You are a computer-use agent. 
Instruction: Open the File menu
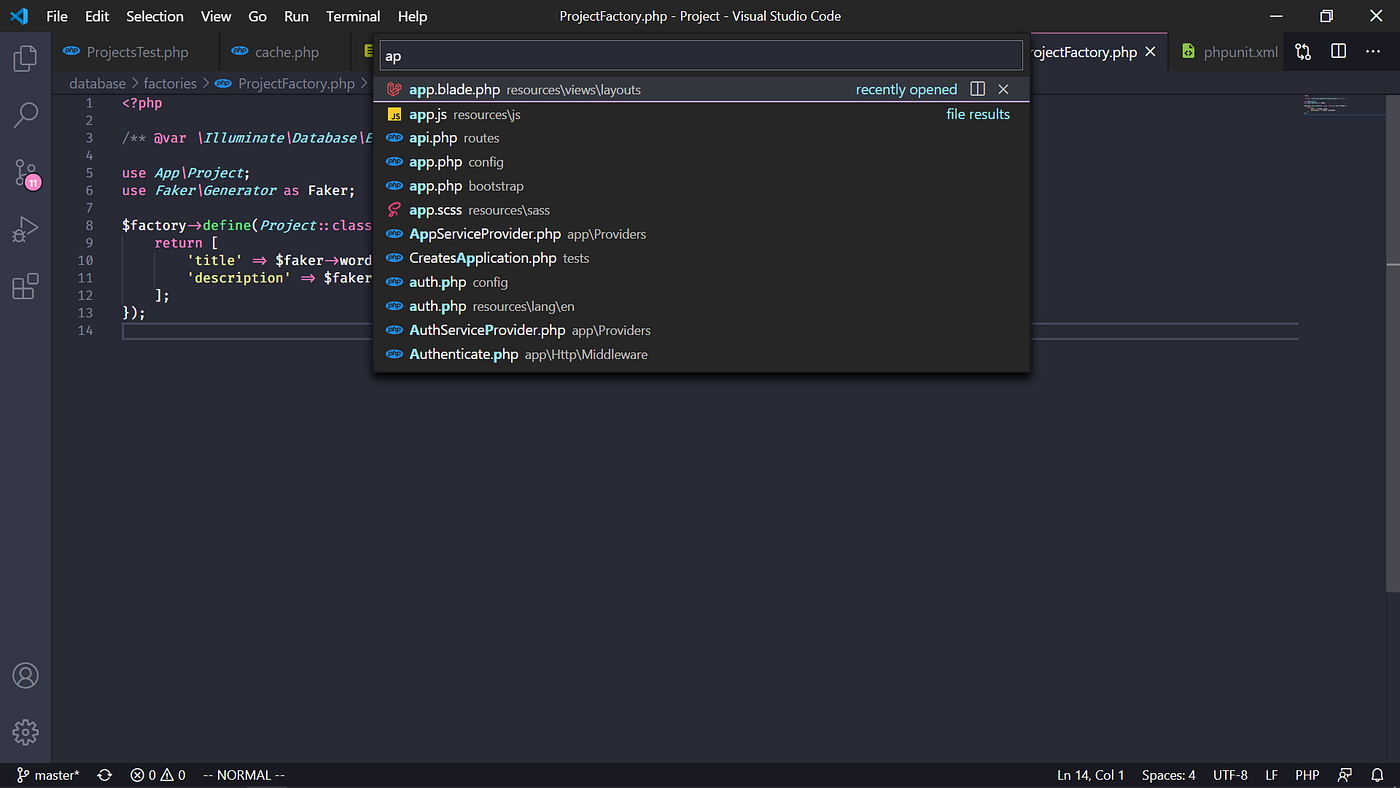[57, 16]
